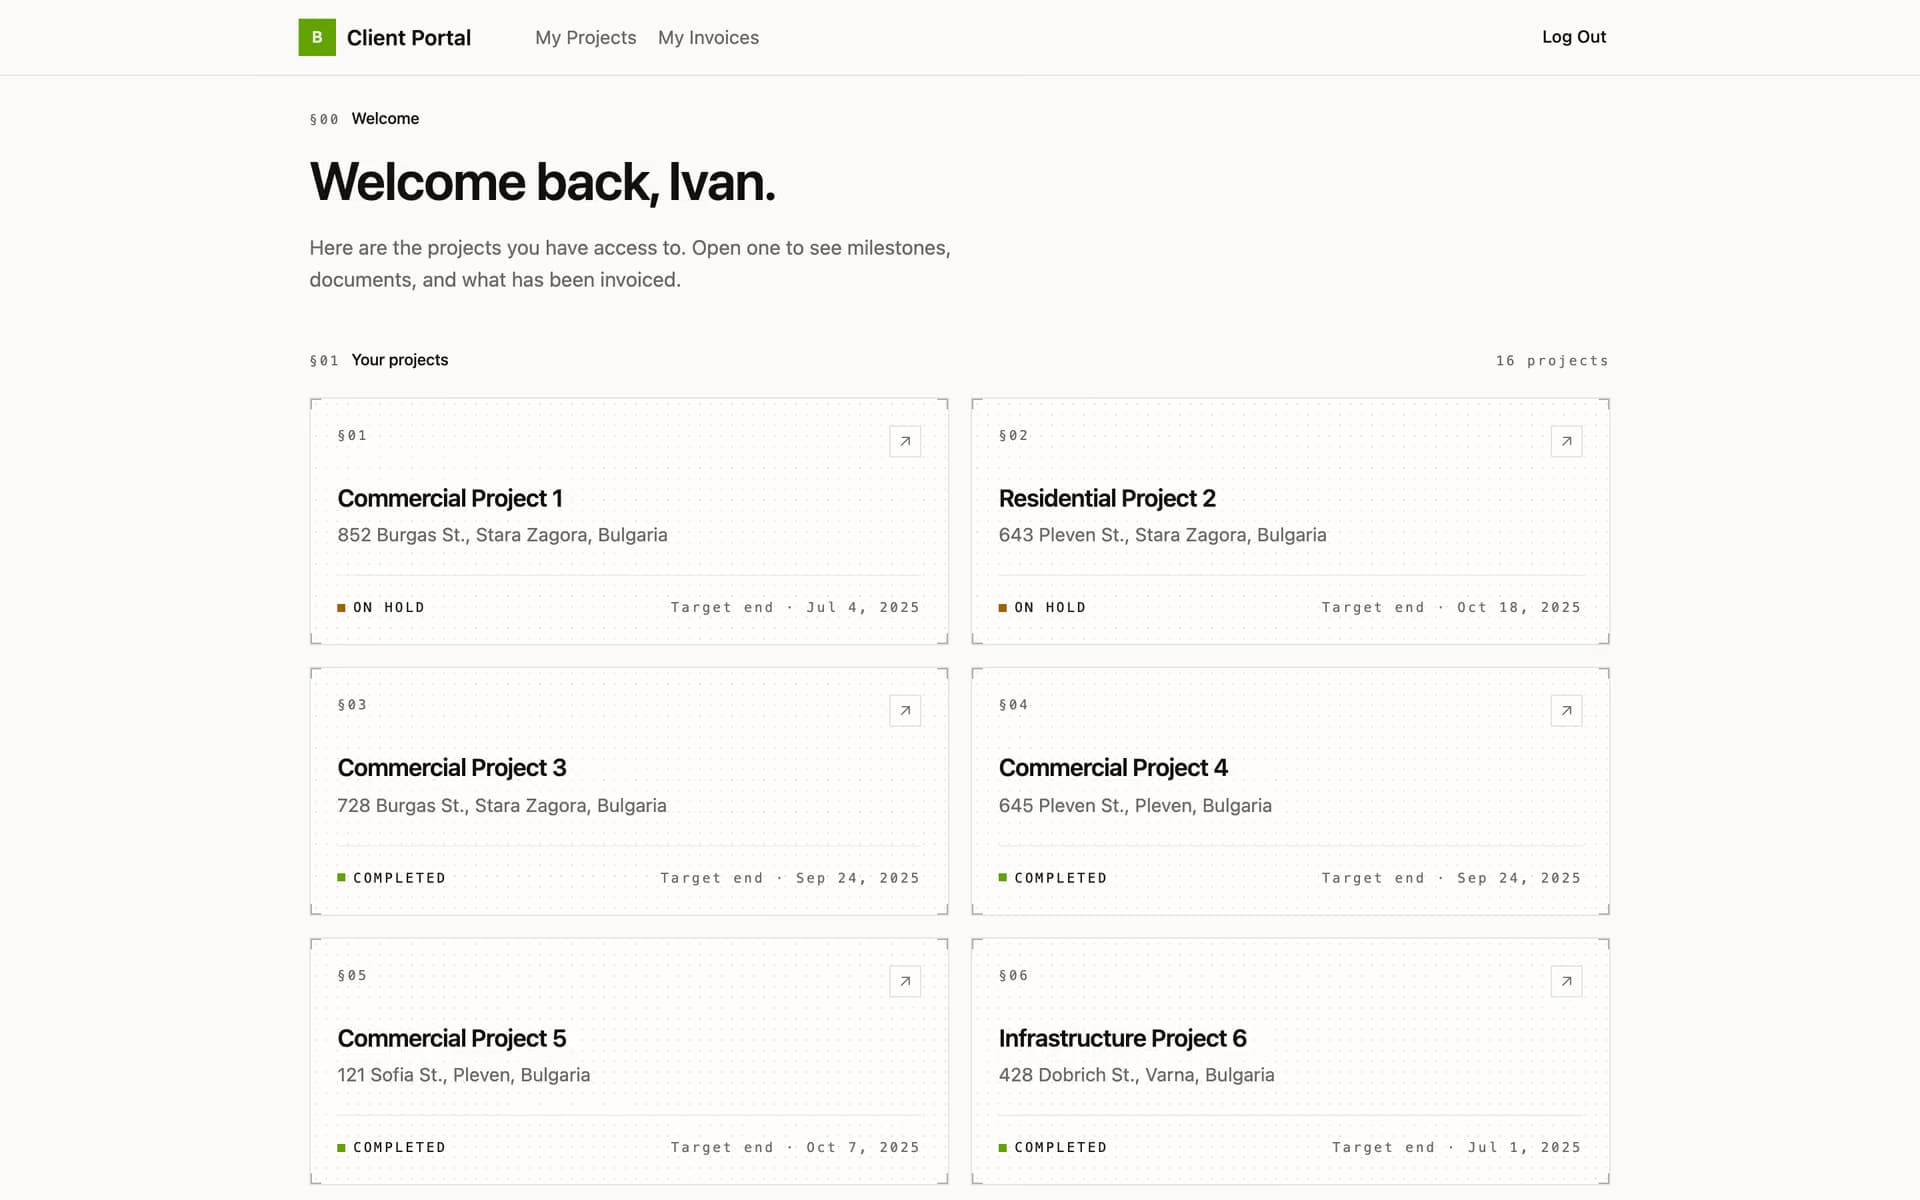Click Commercial Project 4 target end Sep 24
Image resolution: width=1920 pixels, height=1200 pixels.
coord(1451,878)
